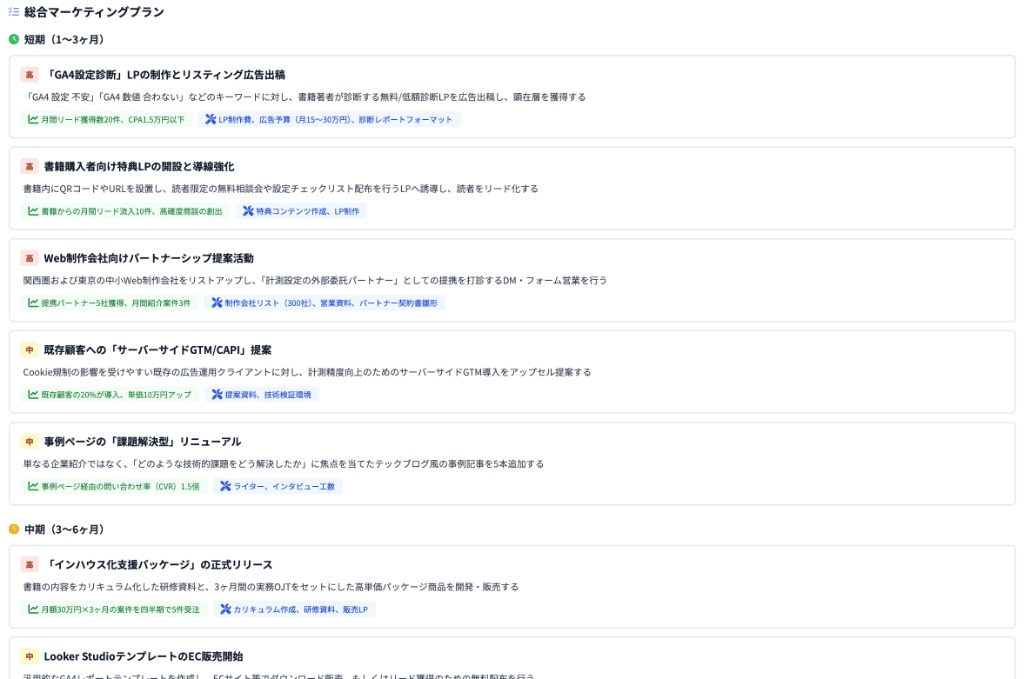Select the green clock icon beside 短期（1〜3ヶ月）

(14, 40)
